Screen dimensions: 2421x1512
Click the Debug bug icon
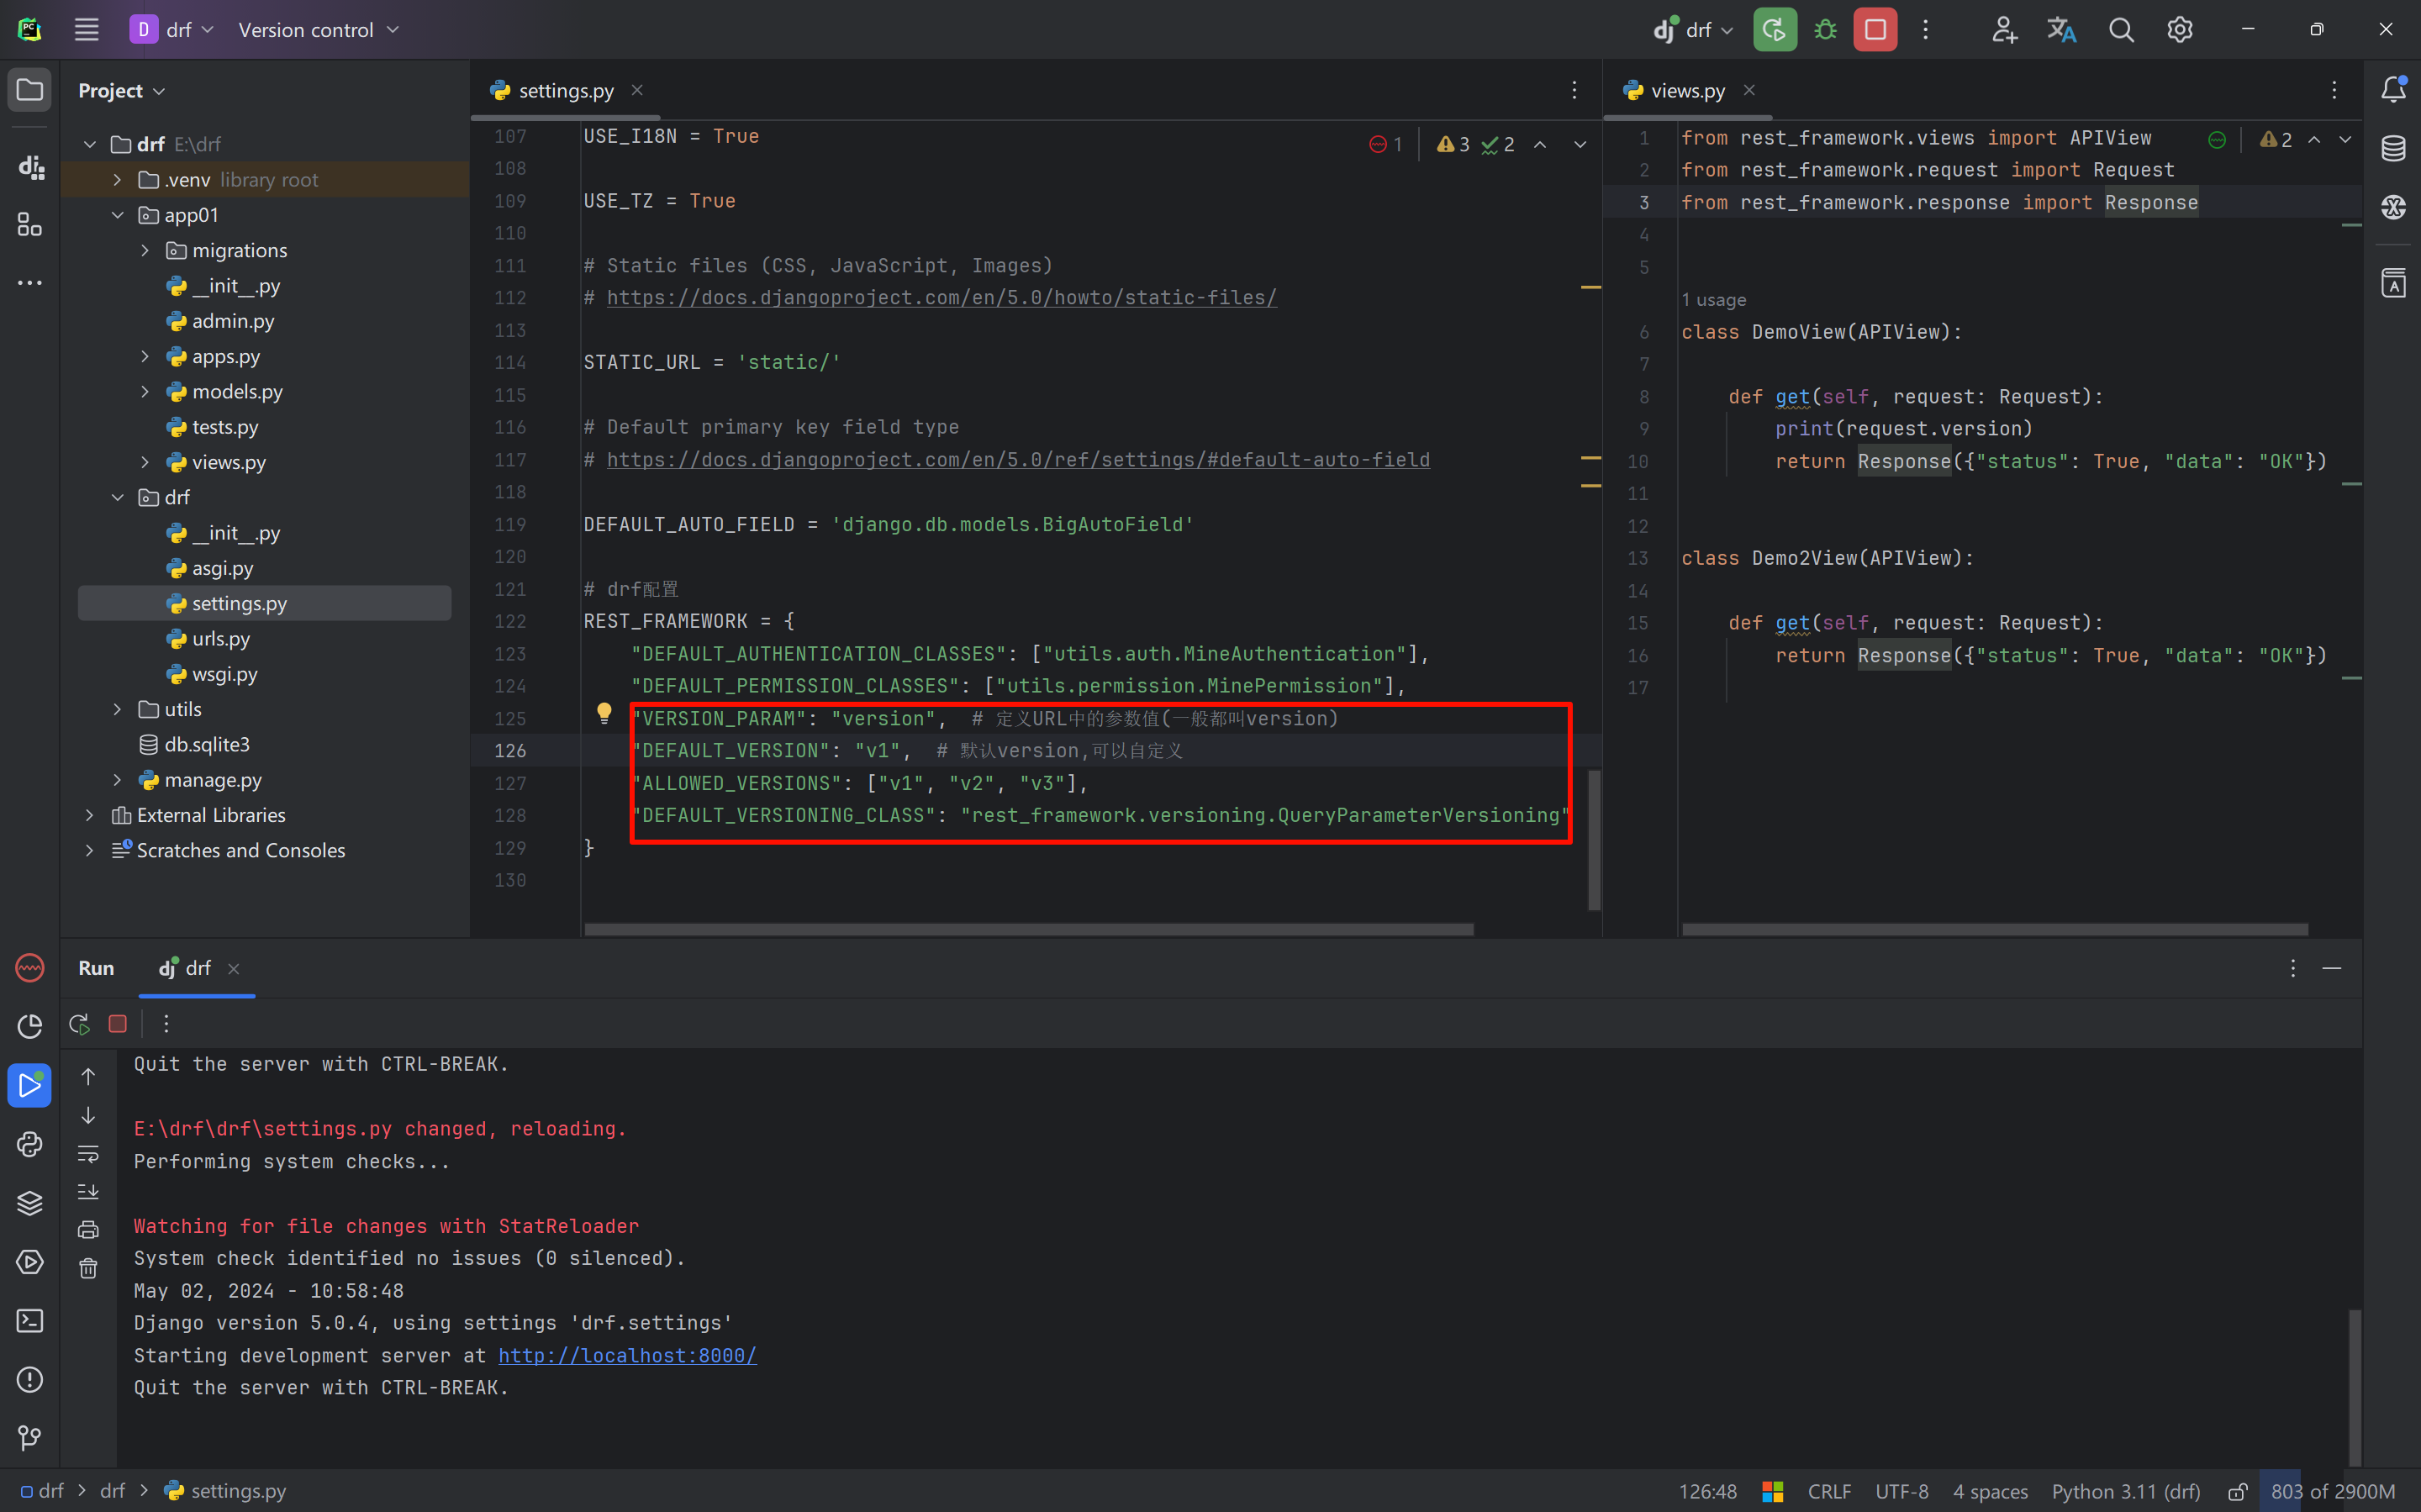1825,30
